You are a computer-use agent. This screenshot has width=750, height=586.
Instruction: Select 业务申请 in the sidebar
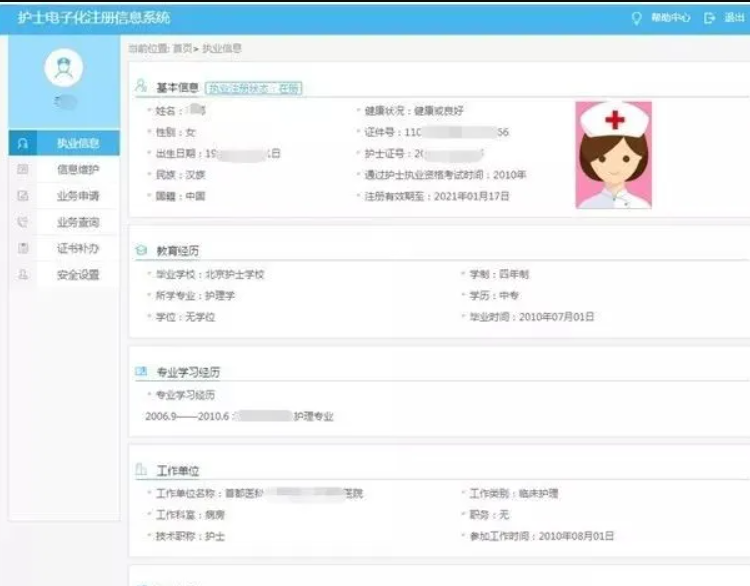coord(78,196)
